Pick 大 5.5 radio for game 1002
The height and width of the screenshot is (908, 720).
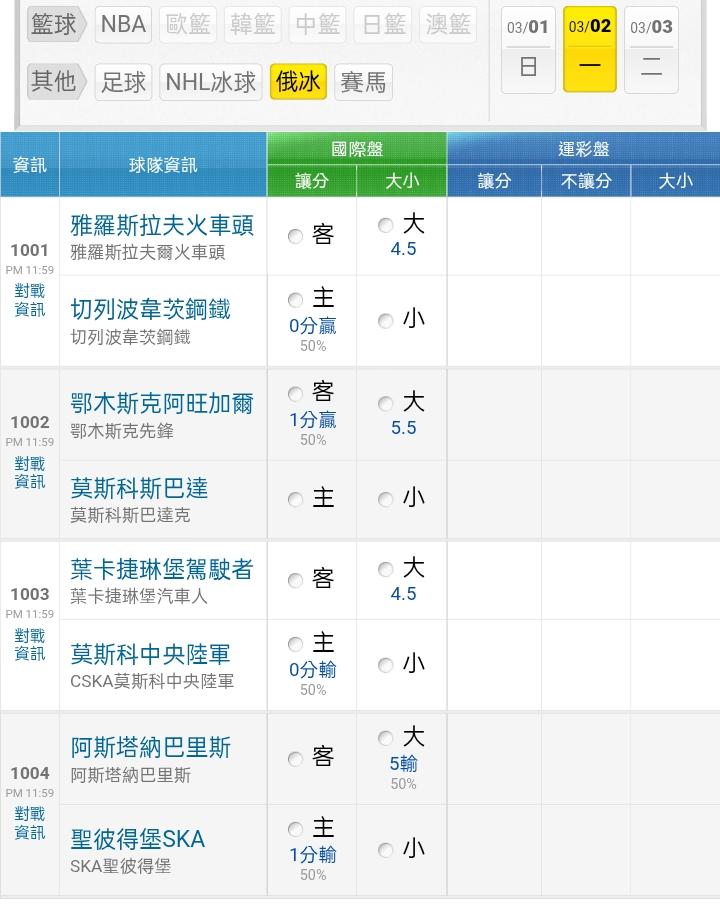pyautogui.click(x=386, y=404)
